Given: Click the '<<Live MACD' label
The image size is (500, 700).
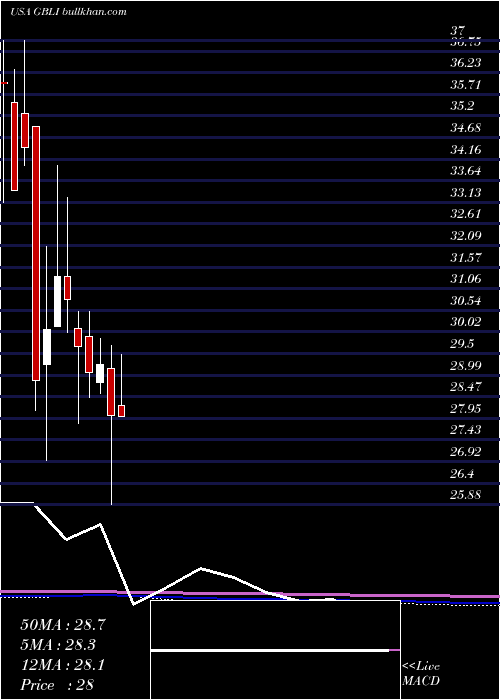Looking at the screenshot, I should (x=421, y=674).
